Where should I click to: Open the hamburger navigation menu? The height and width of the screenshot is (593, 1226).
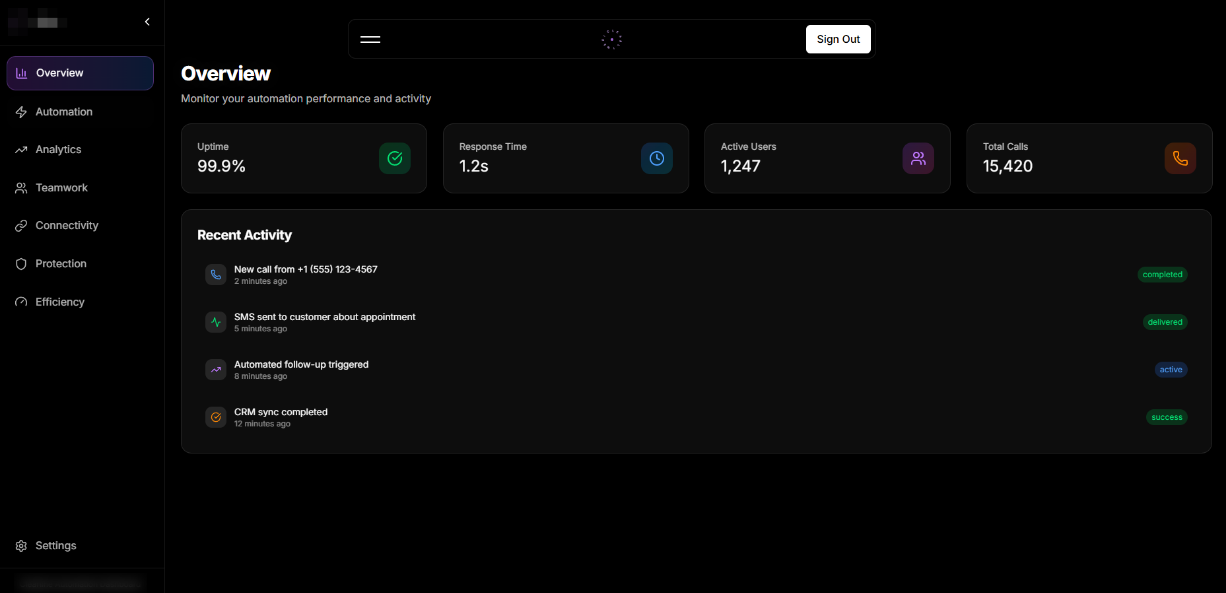pyautogui.click(x=370, y=39)
